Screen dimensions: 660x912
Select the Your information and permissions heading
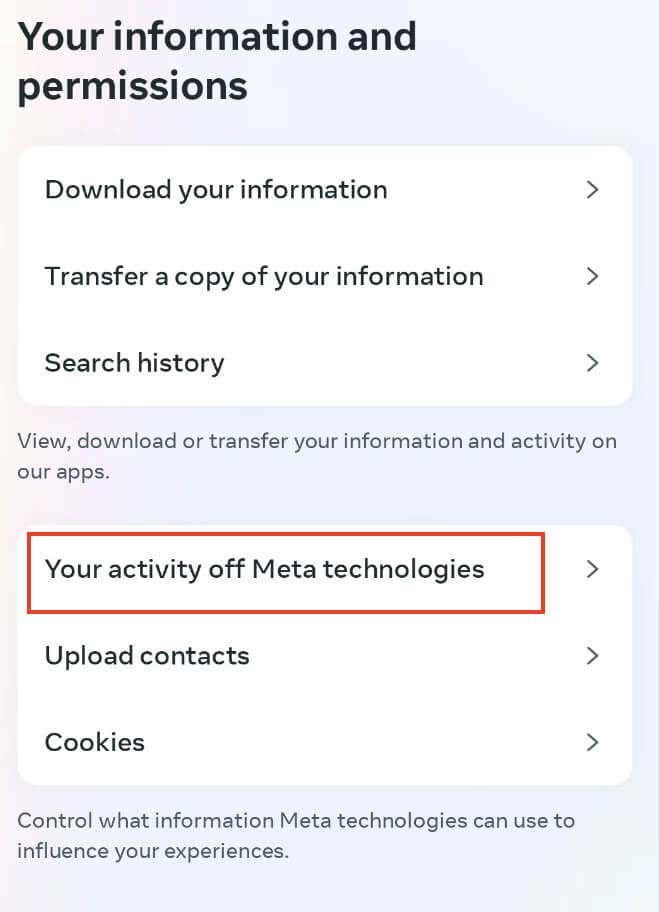217,61
